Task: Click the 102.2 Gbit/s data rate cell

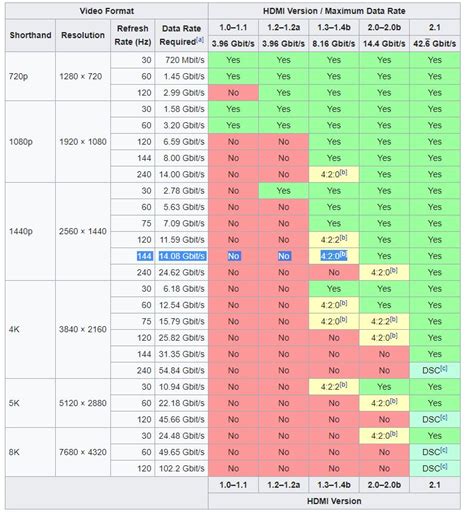Action: point(182,468)
